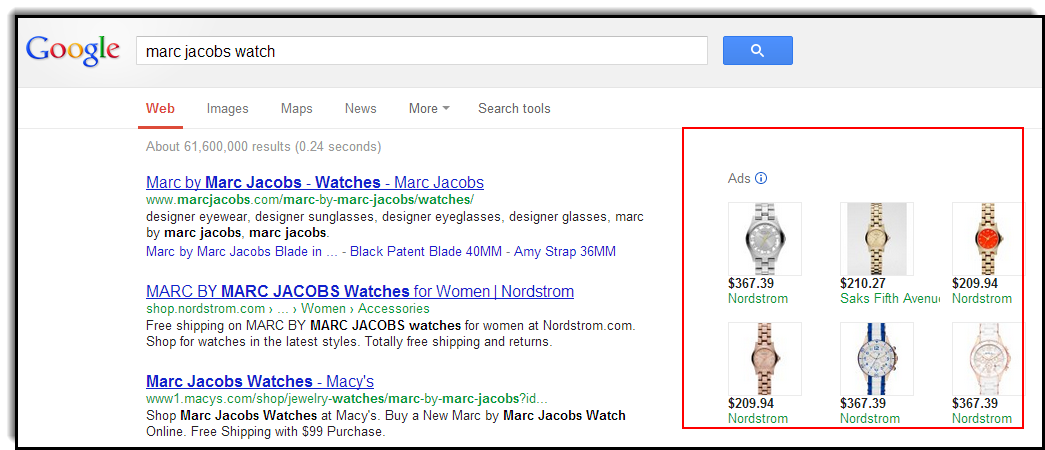1045x450 pixels.
Task: Click the blue search magnifier button
Action: coord(757,51)
